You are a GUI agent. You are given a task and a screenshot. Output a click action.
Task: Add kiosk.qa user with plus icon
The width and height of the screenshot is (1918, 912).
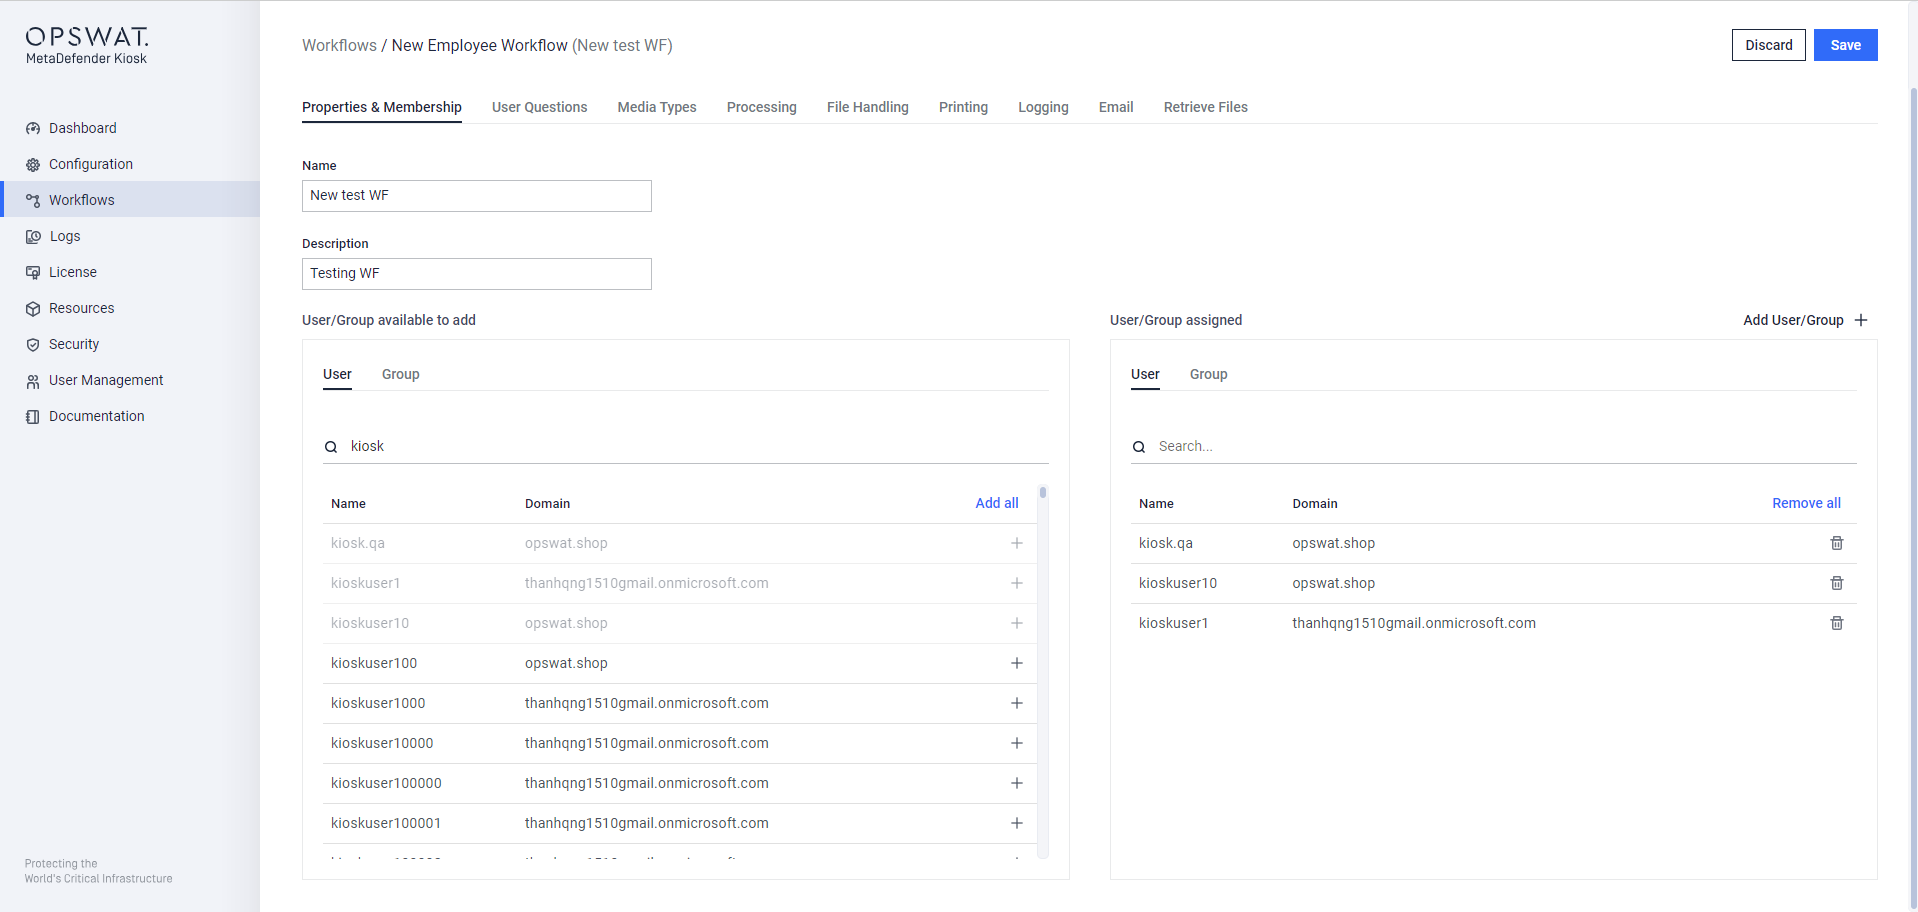point(1017,543)
